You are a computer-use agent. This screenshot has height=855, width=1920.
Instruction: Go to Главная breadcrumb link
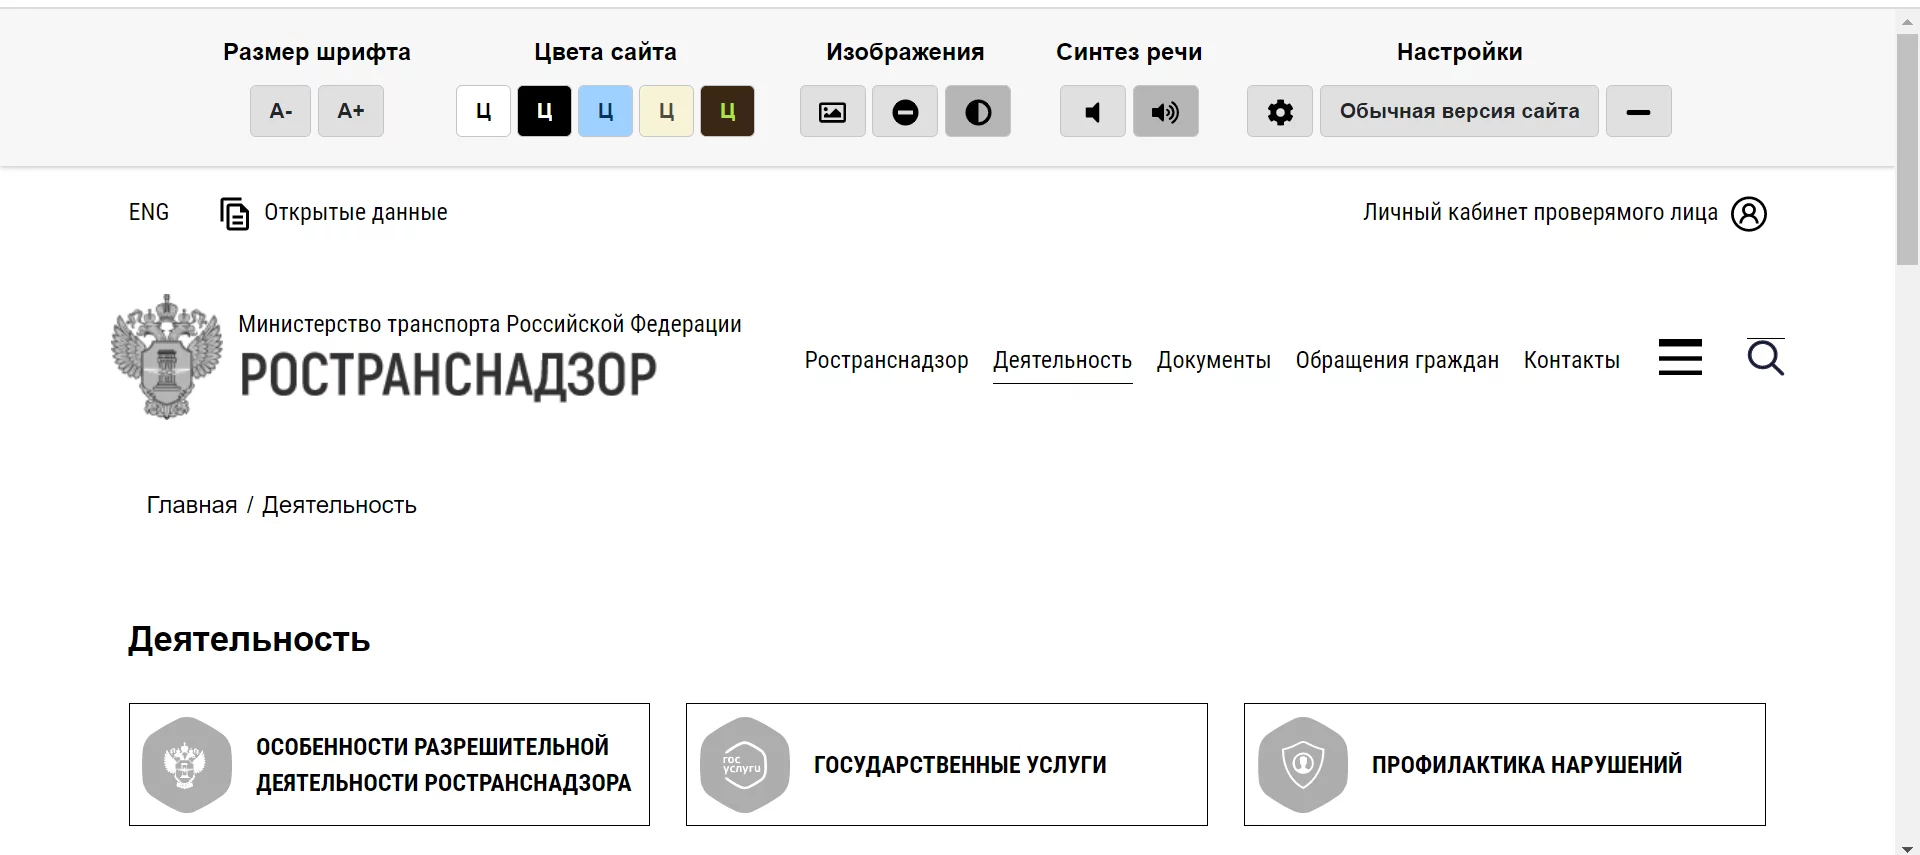192,505
